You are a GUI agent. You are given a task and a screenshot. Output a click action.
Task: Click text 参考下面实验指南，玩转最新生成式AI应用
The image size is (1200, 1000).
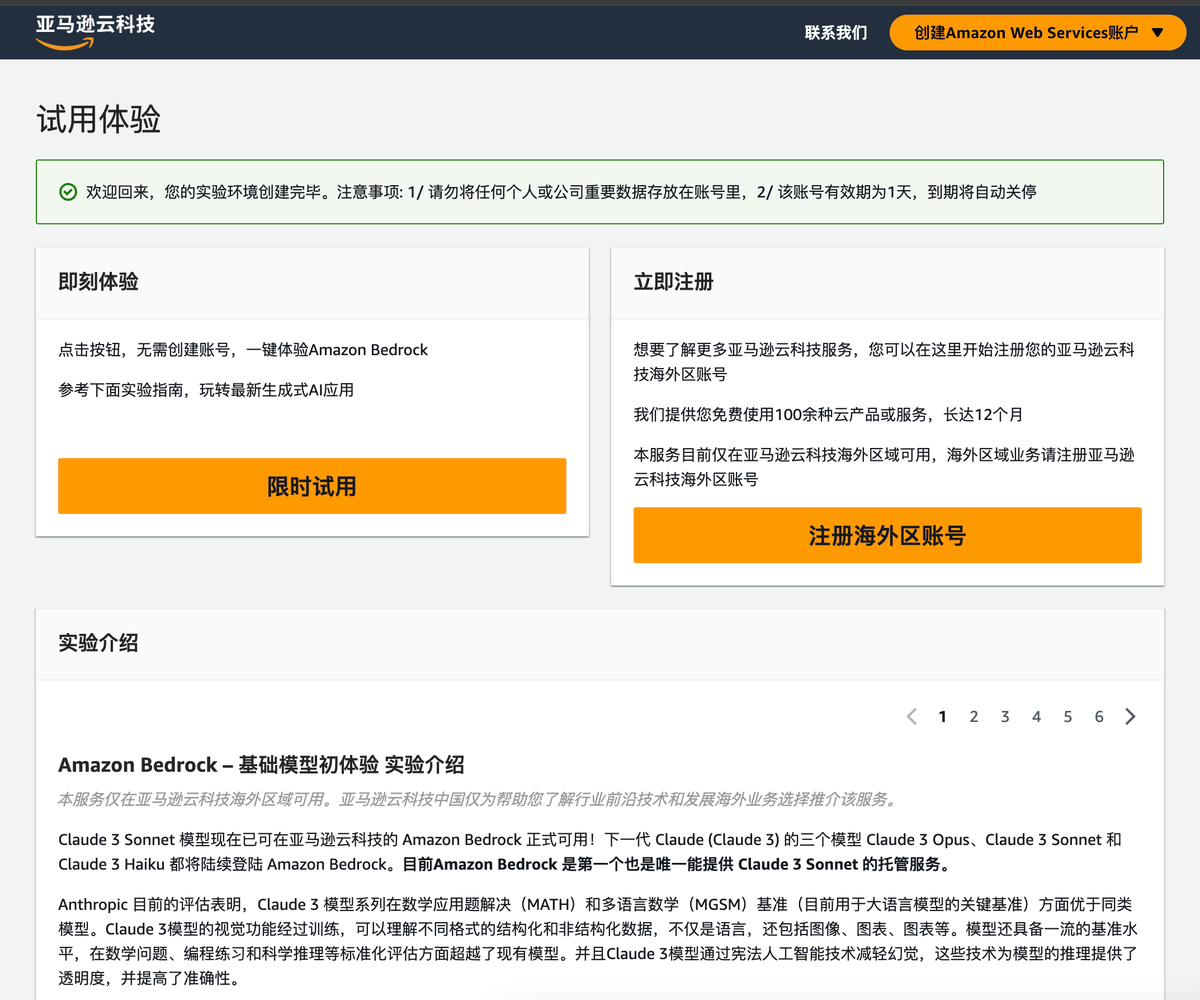coord(206,390)
